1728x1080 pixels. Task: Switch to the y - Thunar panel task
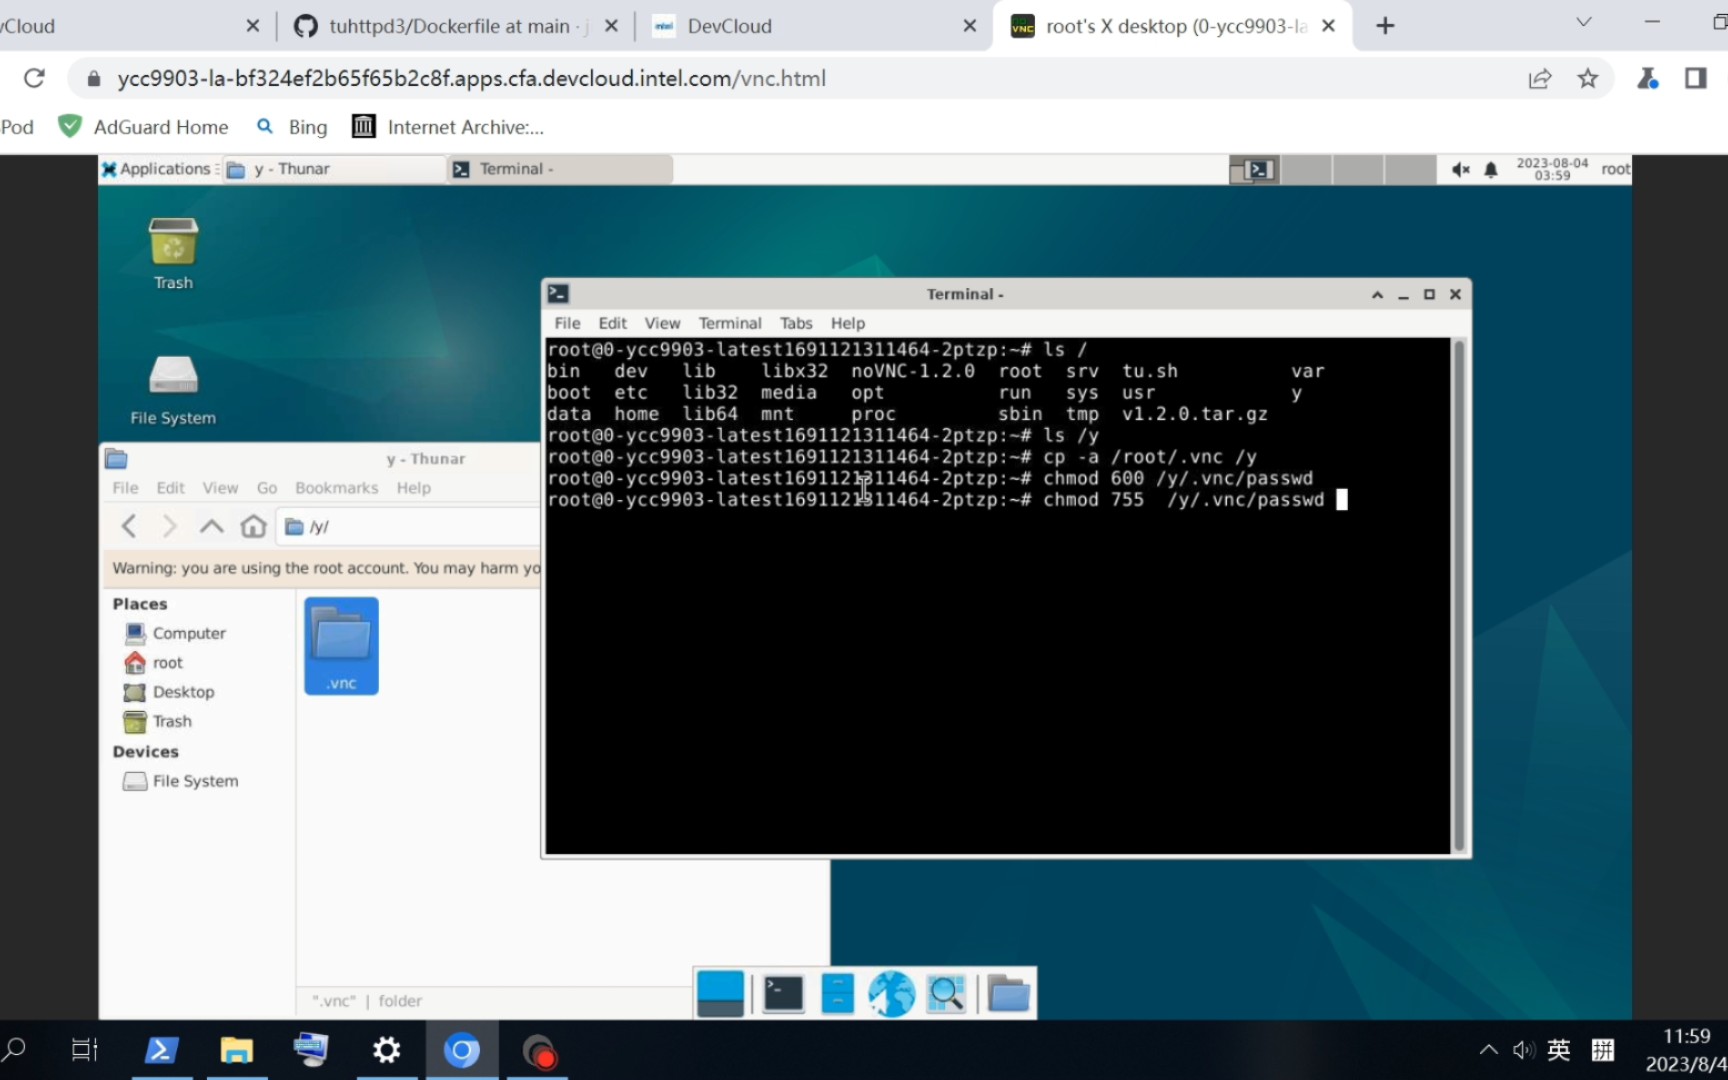pos(335,169)
